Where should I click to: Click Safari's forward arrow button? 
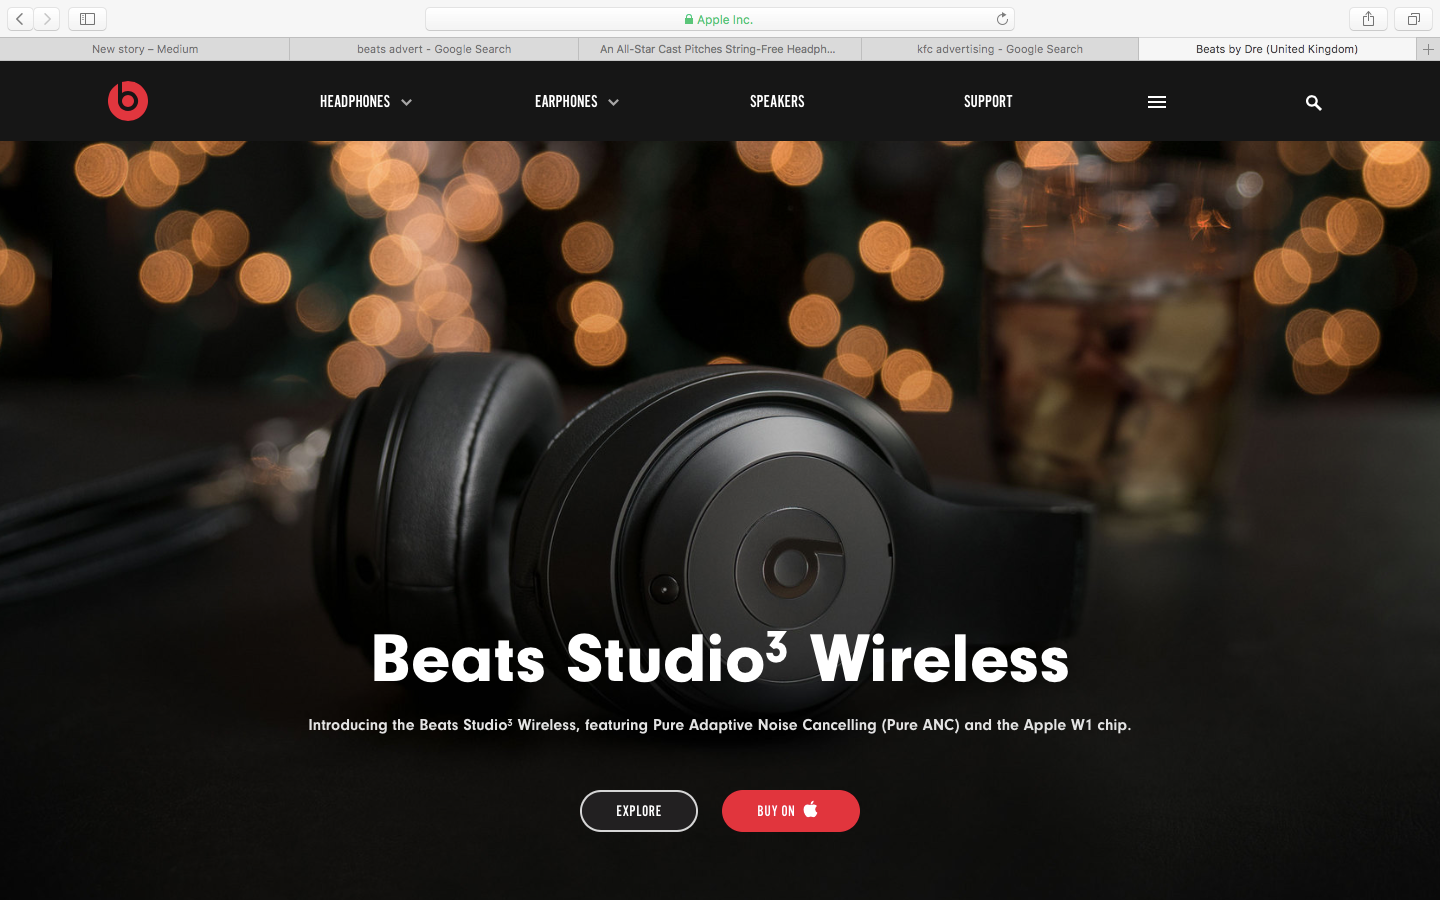(x=47, y=19)
